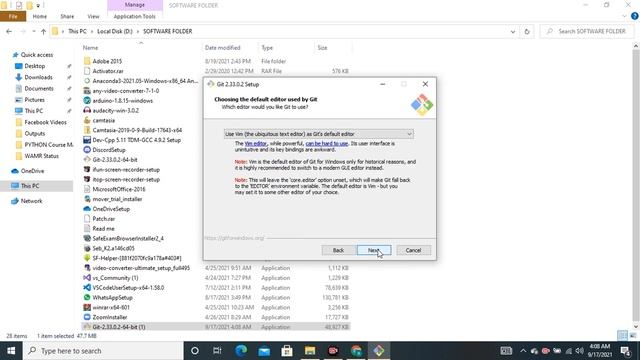Select the Anaconda3 installer icon
640x360 pixels.
[87, 81]
